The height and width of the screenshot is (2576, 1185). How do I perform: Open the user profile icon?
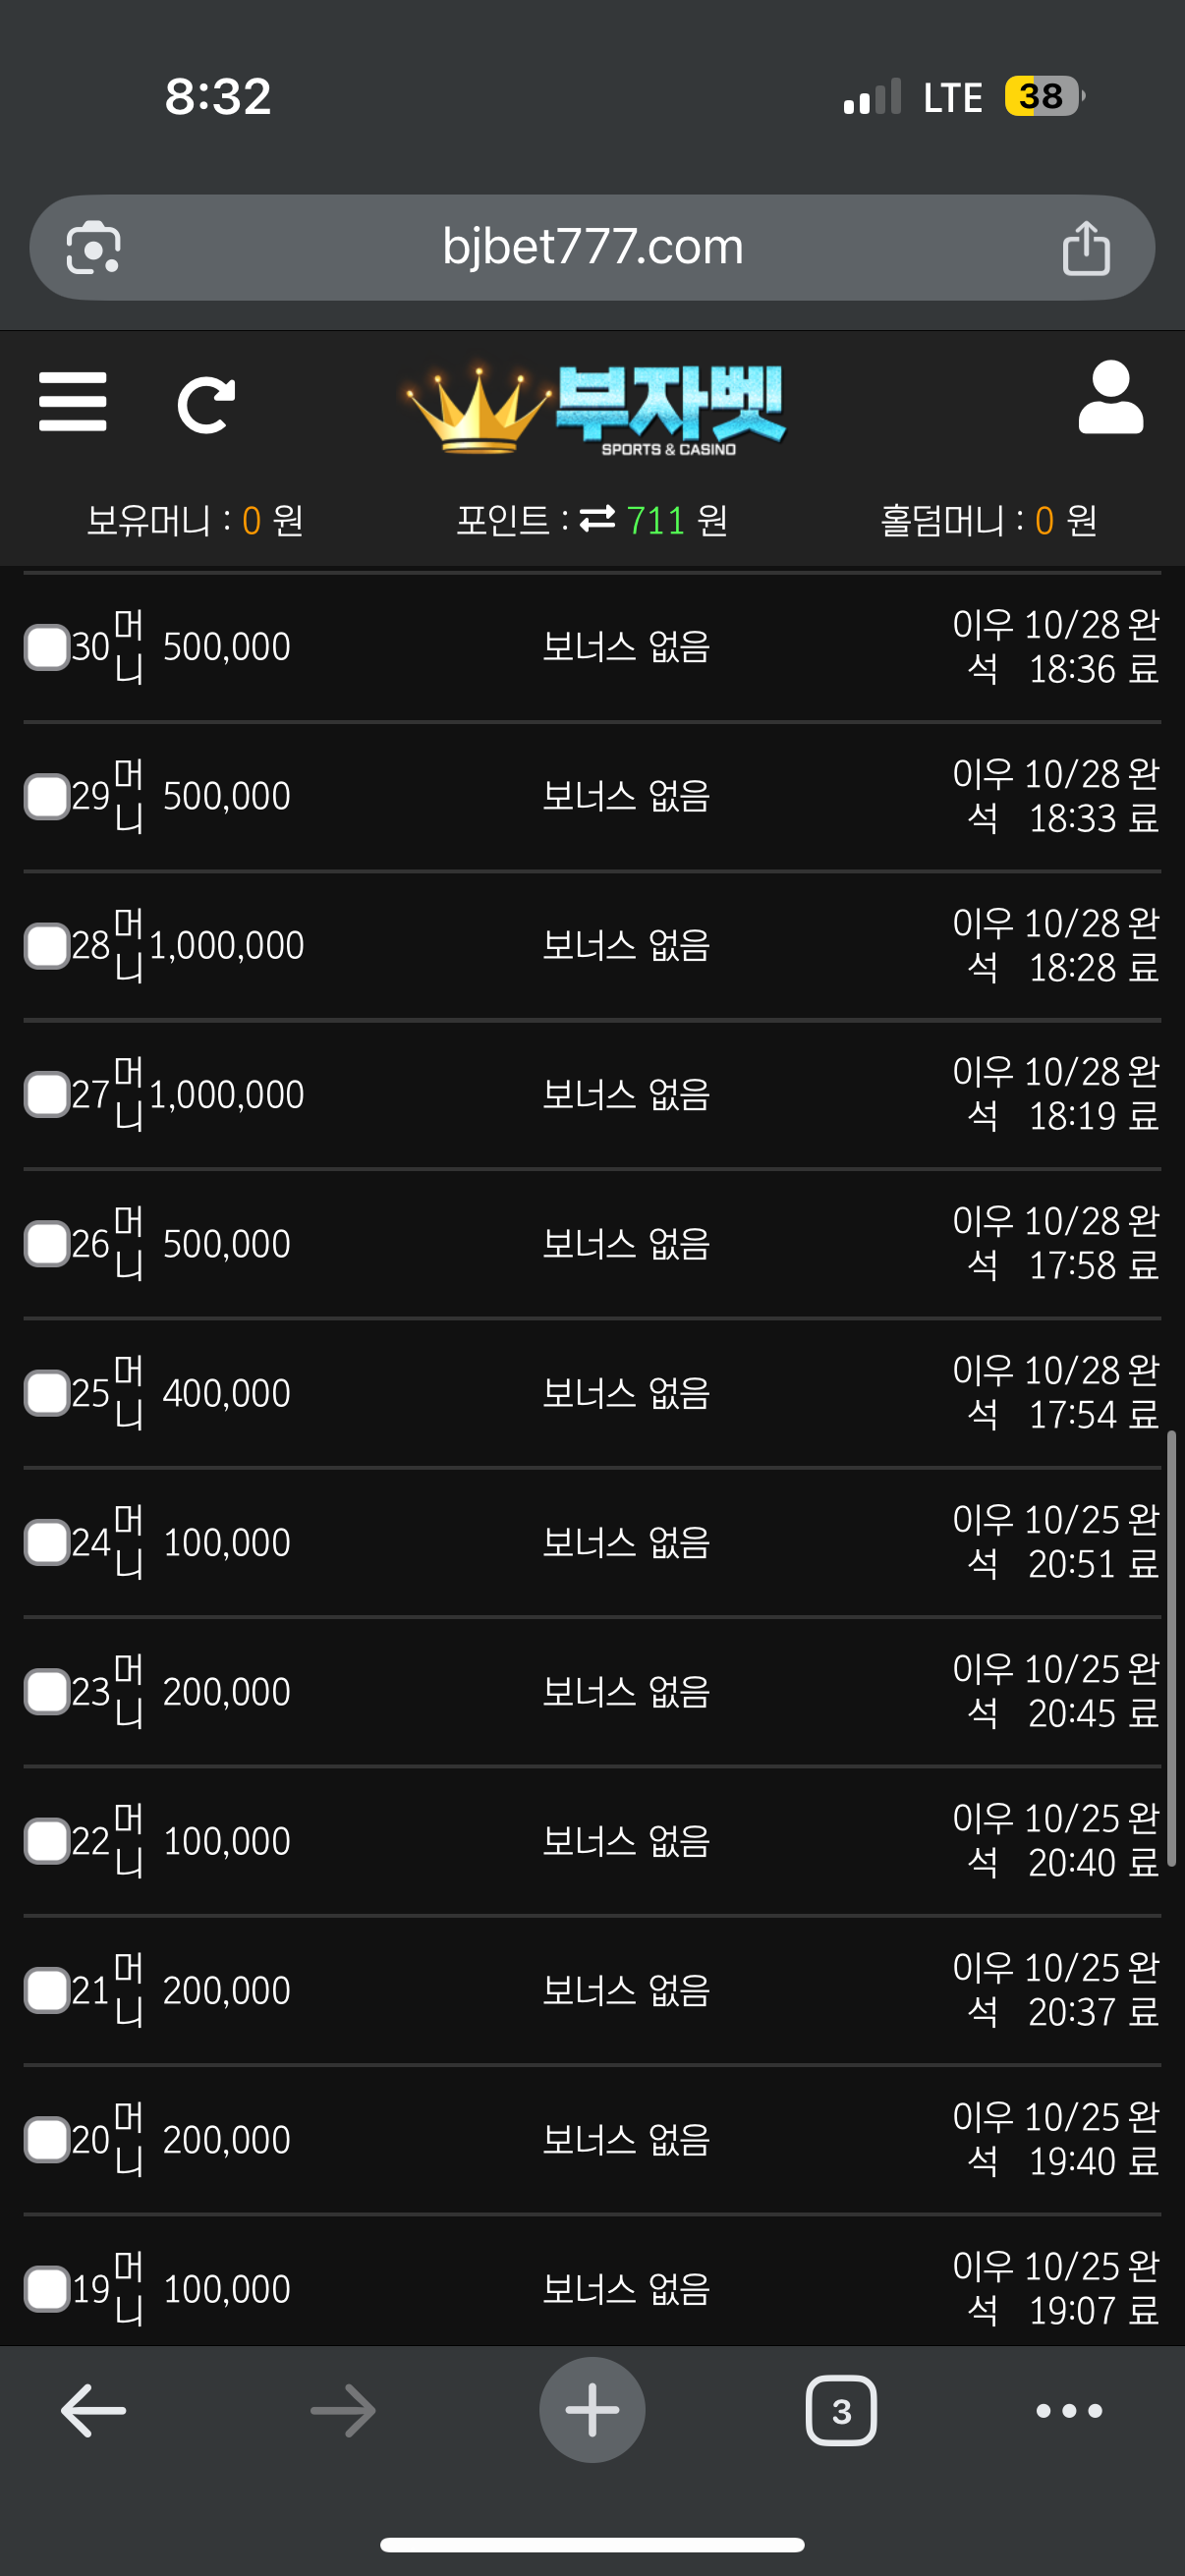click(1110, 398)
